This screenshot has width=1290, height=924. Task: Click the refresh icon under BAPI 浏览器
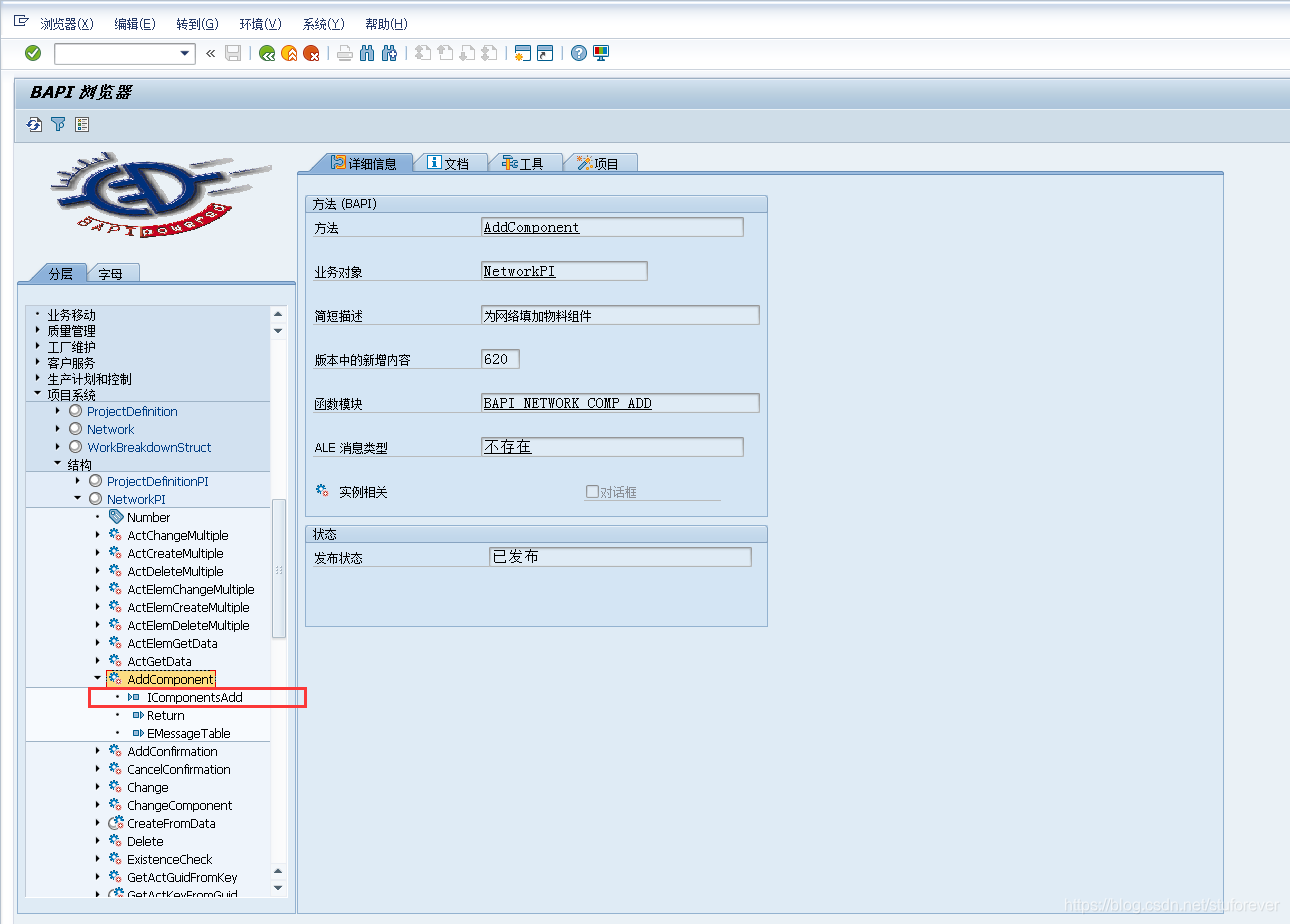coord(35,124)
